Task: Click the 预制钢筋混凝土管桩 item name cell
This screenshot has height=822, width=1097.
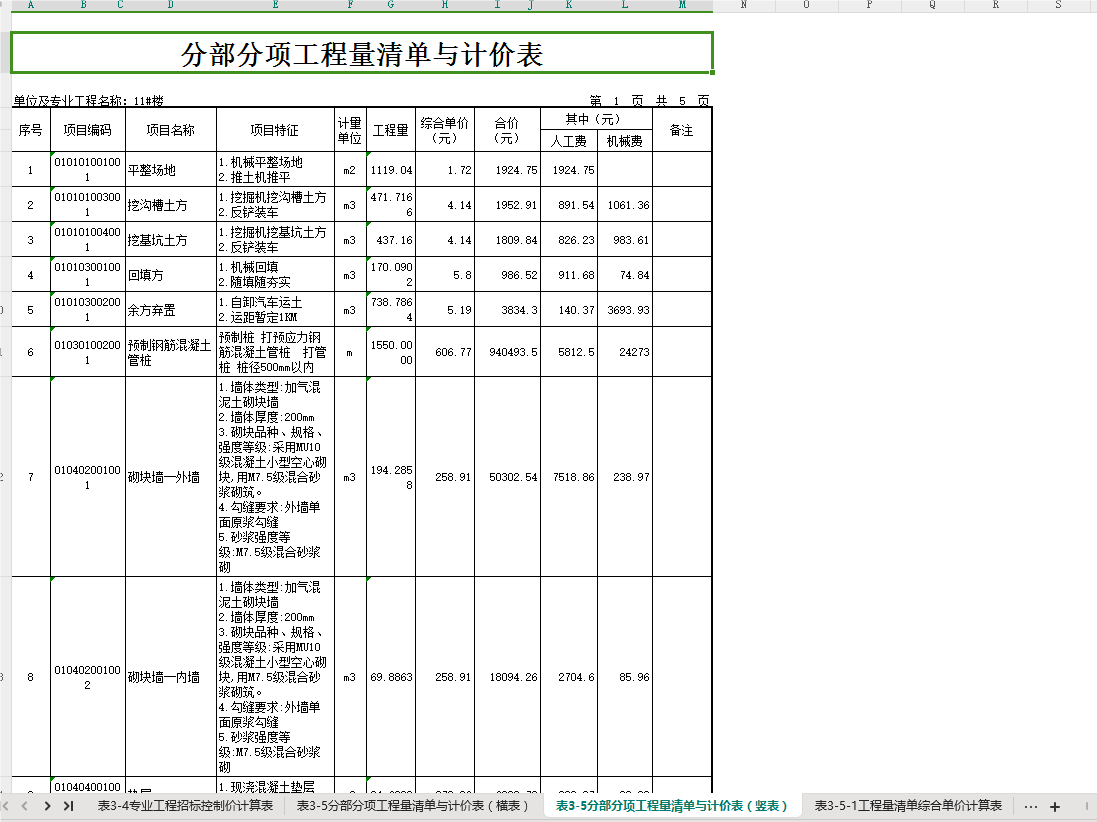Action: [x=171, y=352]
